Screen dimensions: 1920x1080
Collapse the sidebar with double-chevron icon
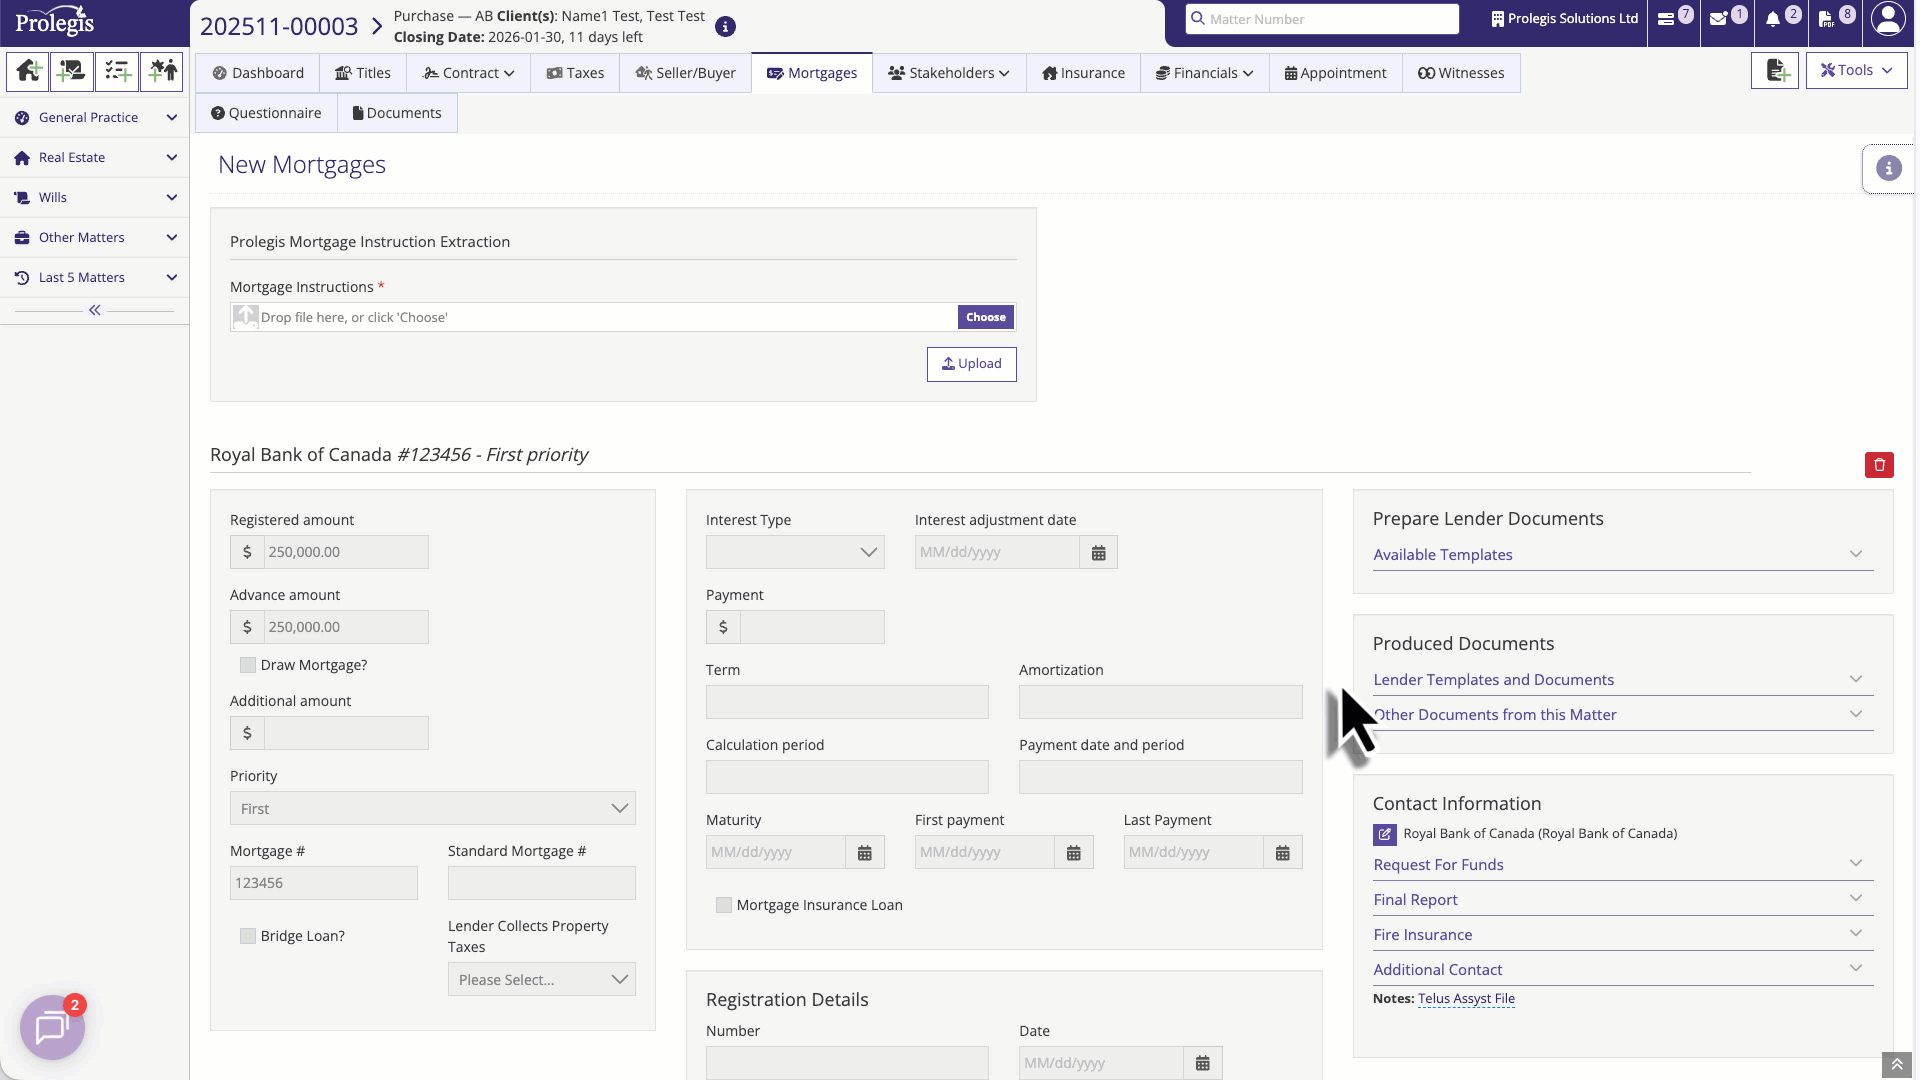pyautogui.click(x=95, y=310)
